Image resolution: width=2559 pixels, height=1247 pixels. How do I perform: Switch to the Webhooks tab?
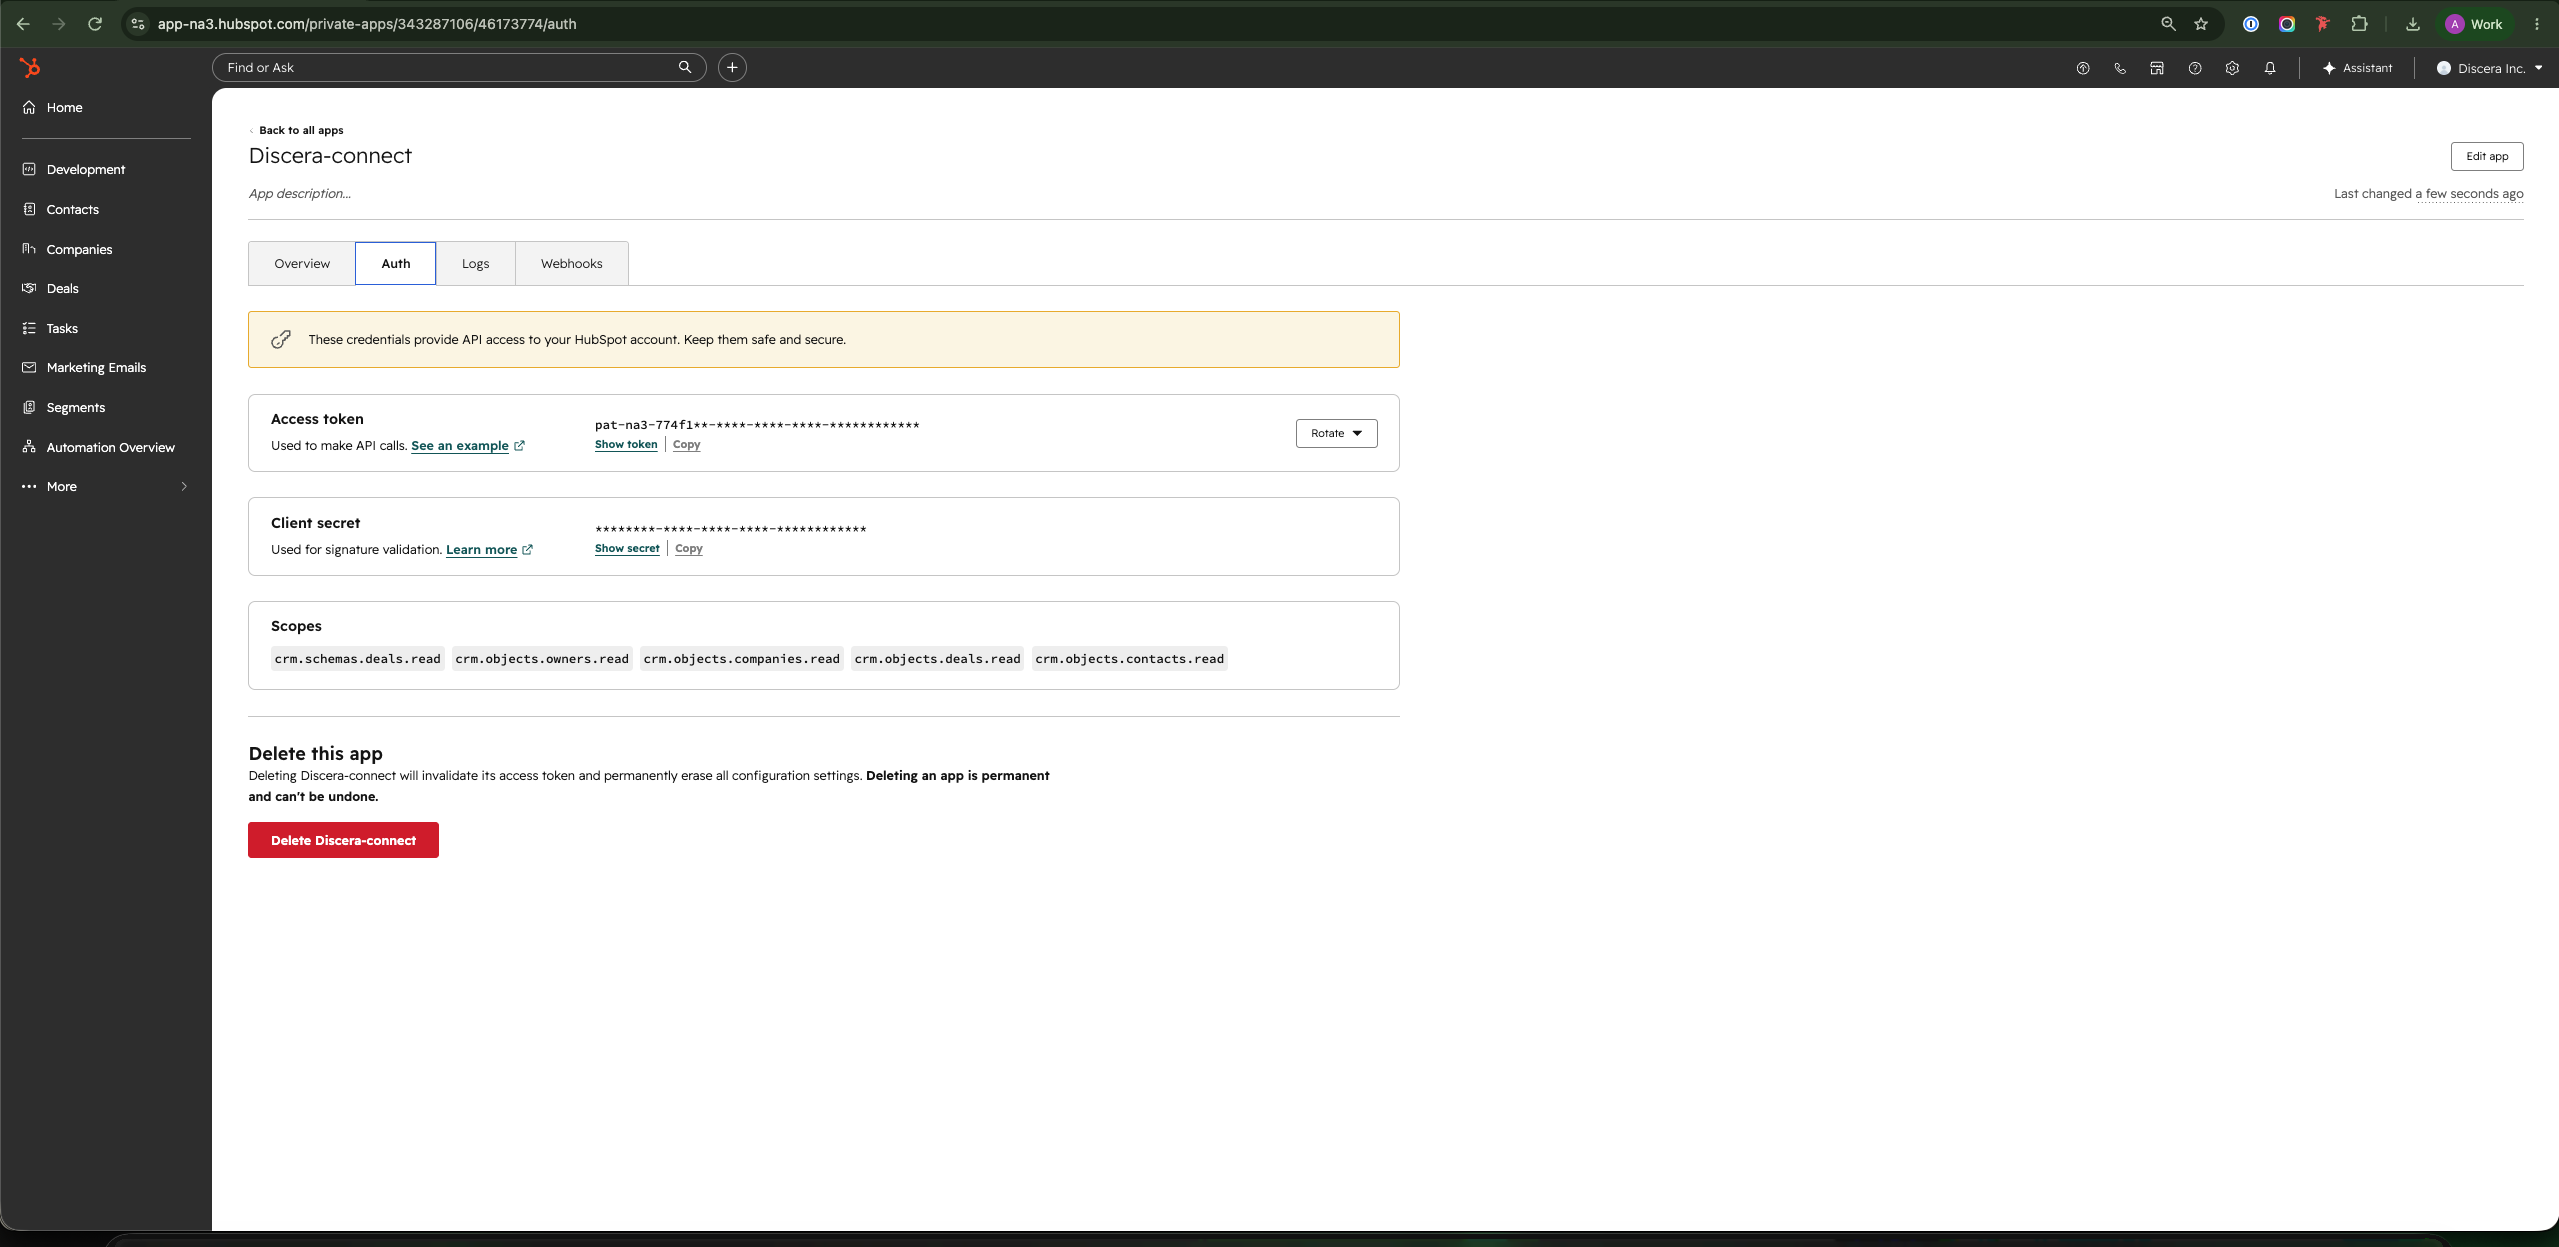coord(571,263)
